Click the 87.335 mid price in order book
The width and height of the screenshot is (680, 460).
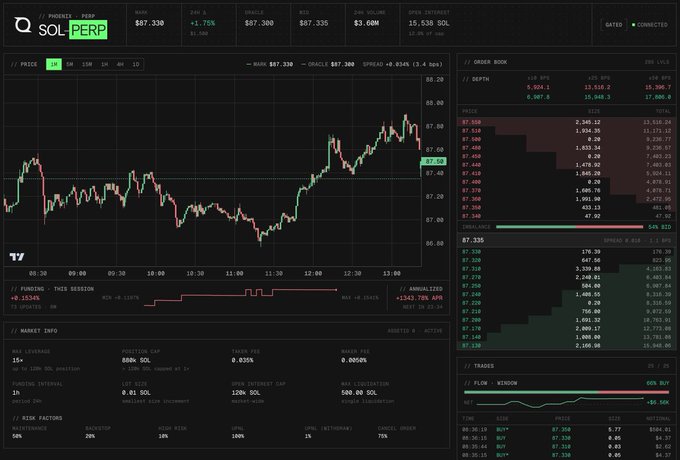tap(473, 240)
